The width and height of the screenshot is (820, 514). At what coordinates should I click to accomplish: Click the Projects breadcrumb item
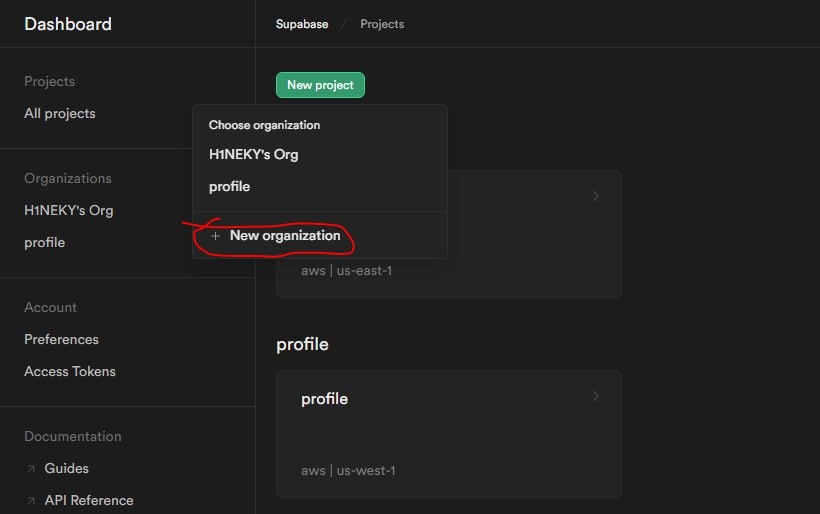(x=382, y=24)
